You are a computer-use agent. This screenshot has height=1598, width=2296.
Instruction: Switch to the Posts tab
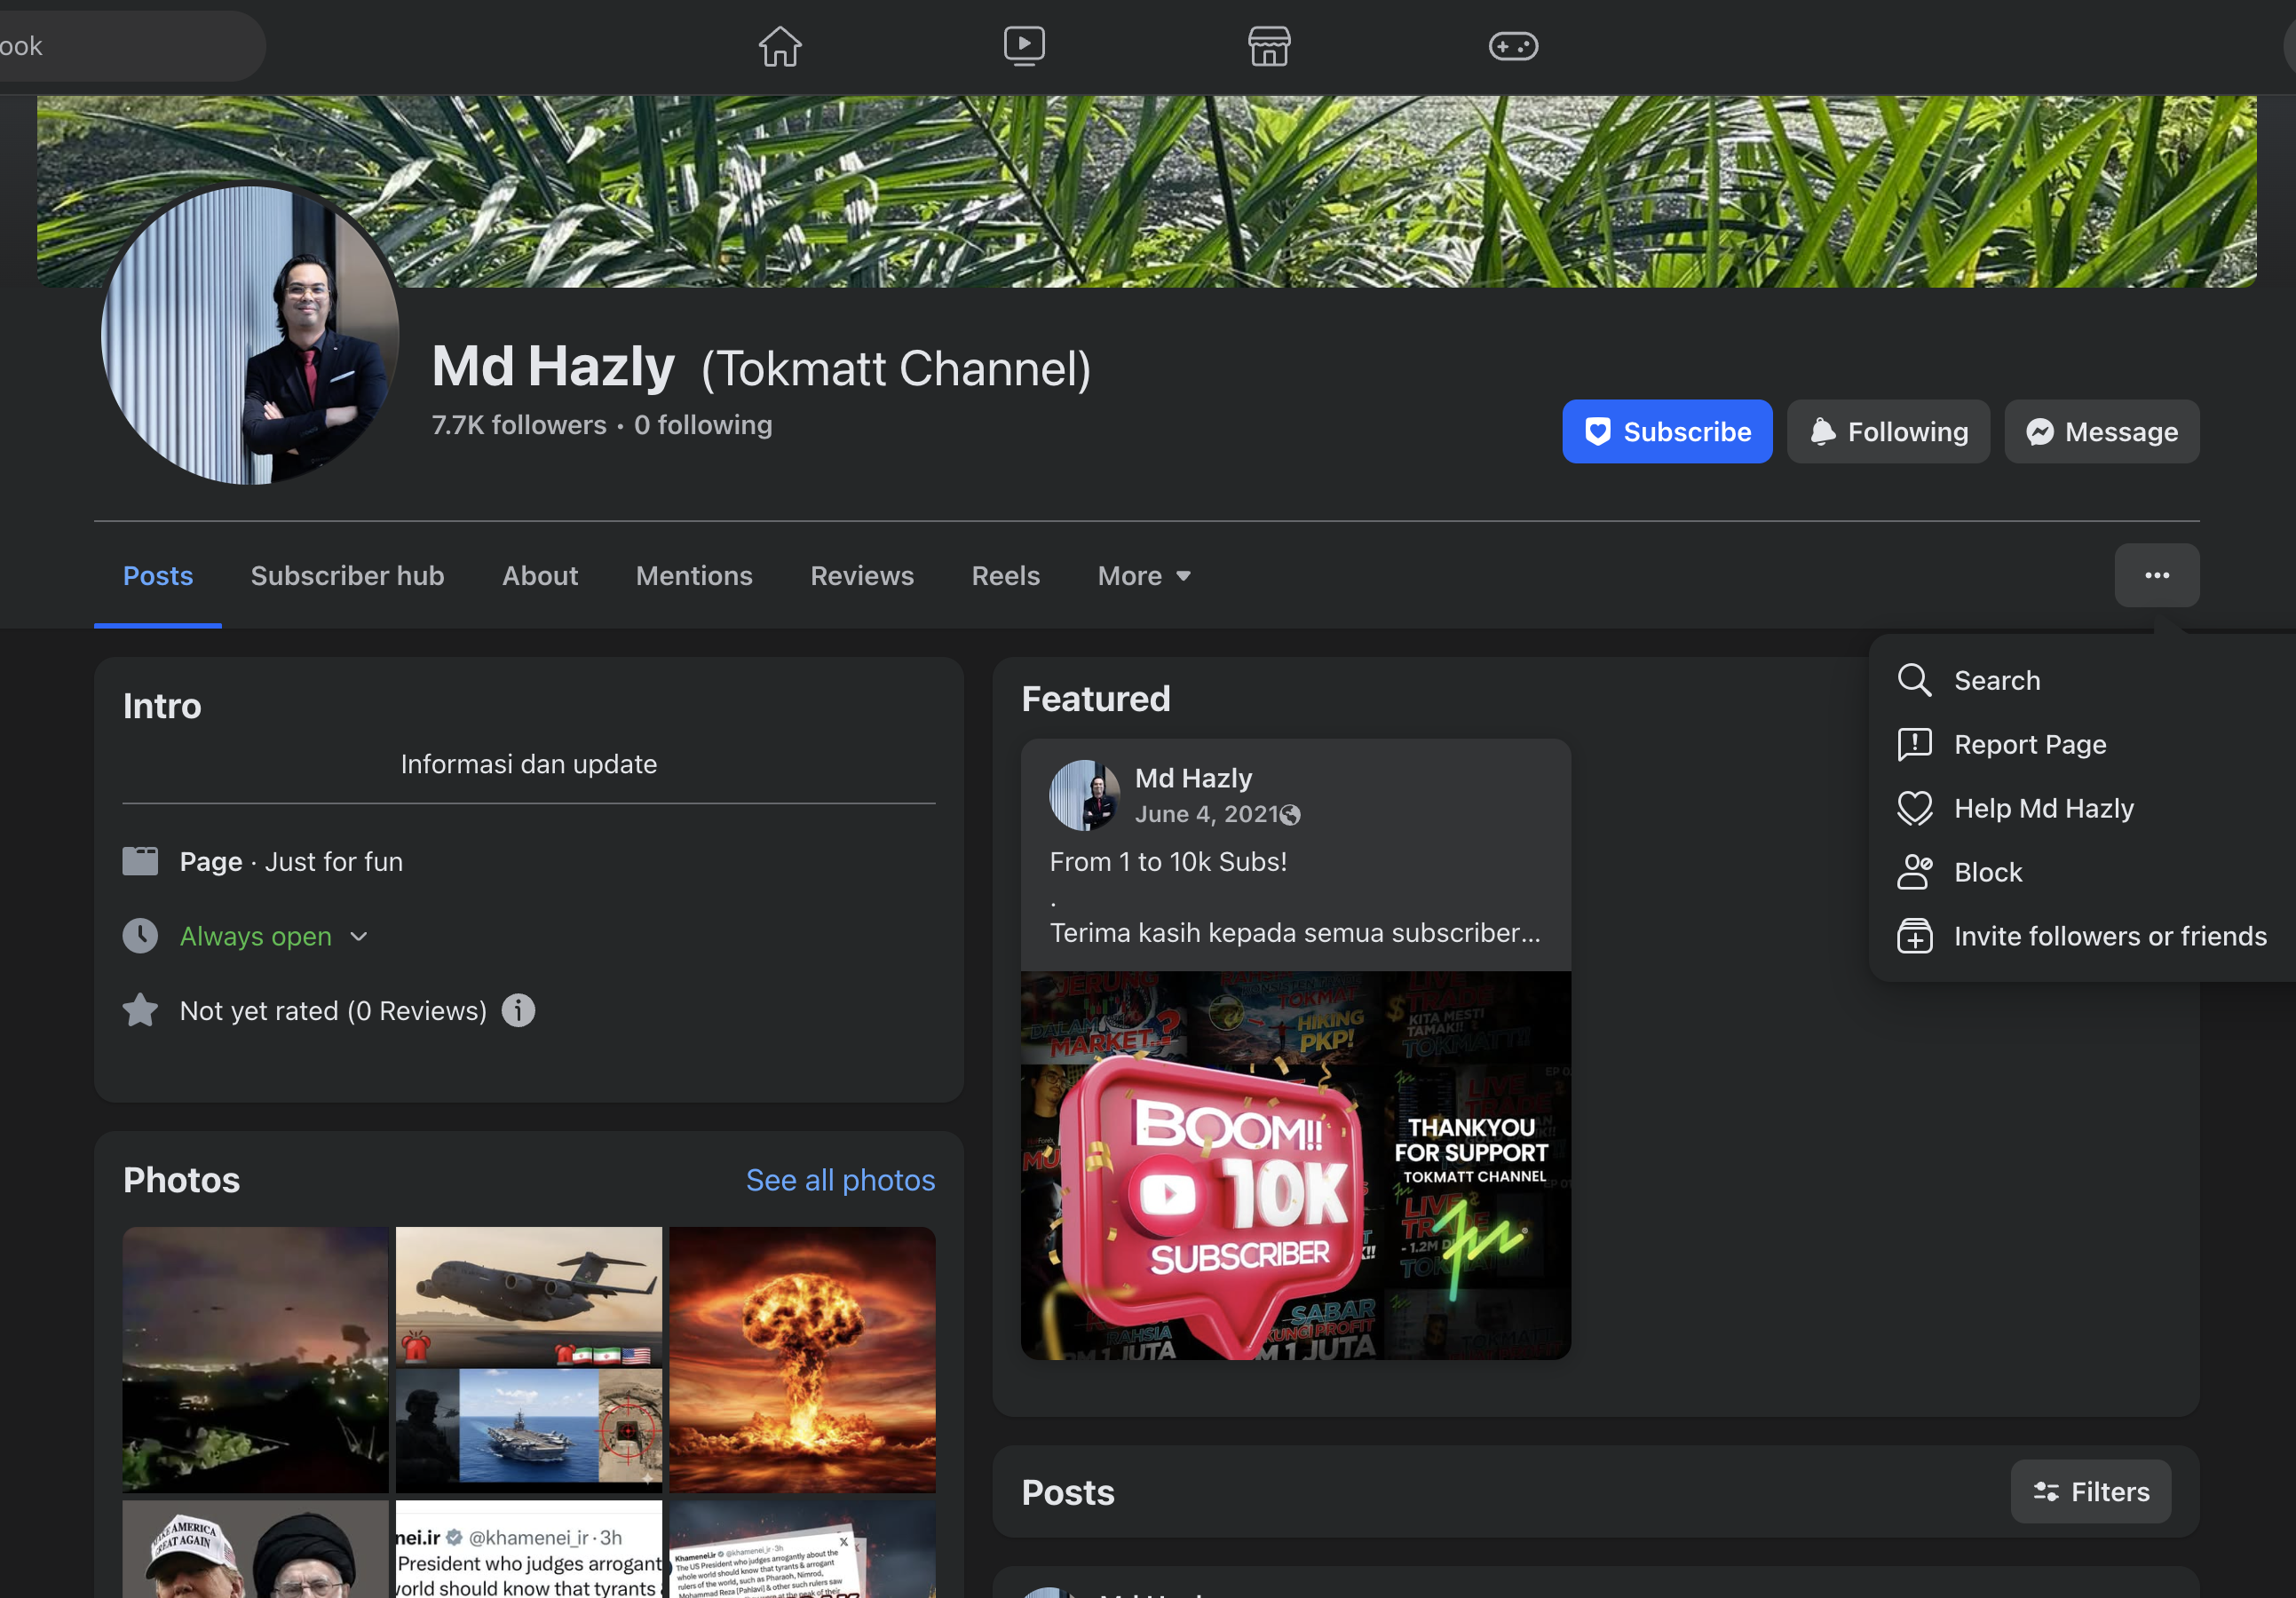click(x=158, y=576)
